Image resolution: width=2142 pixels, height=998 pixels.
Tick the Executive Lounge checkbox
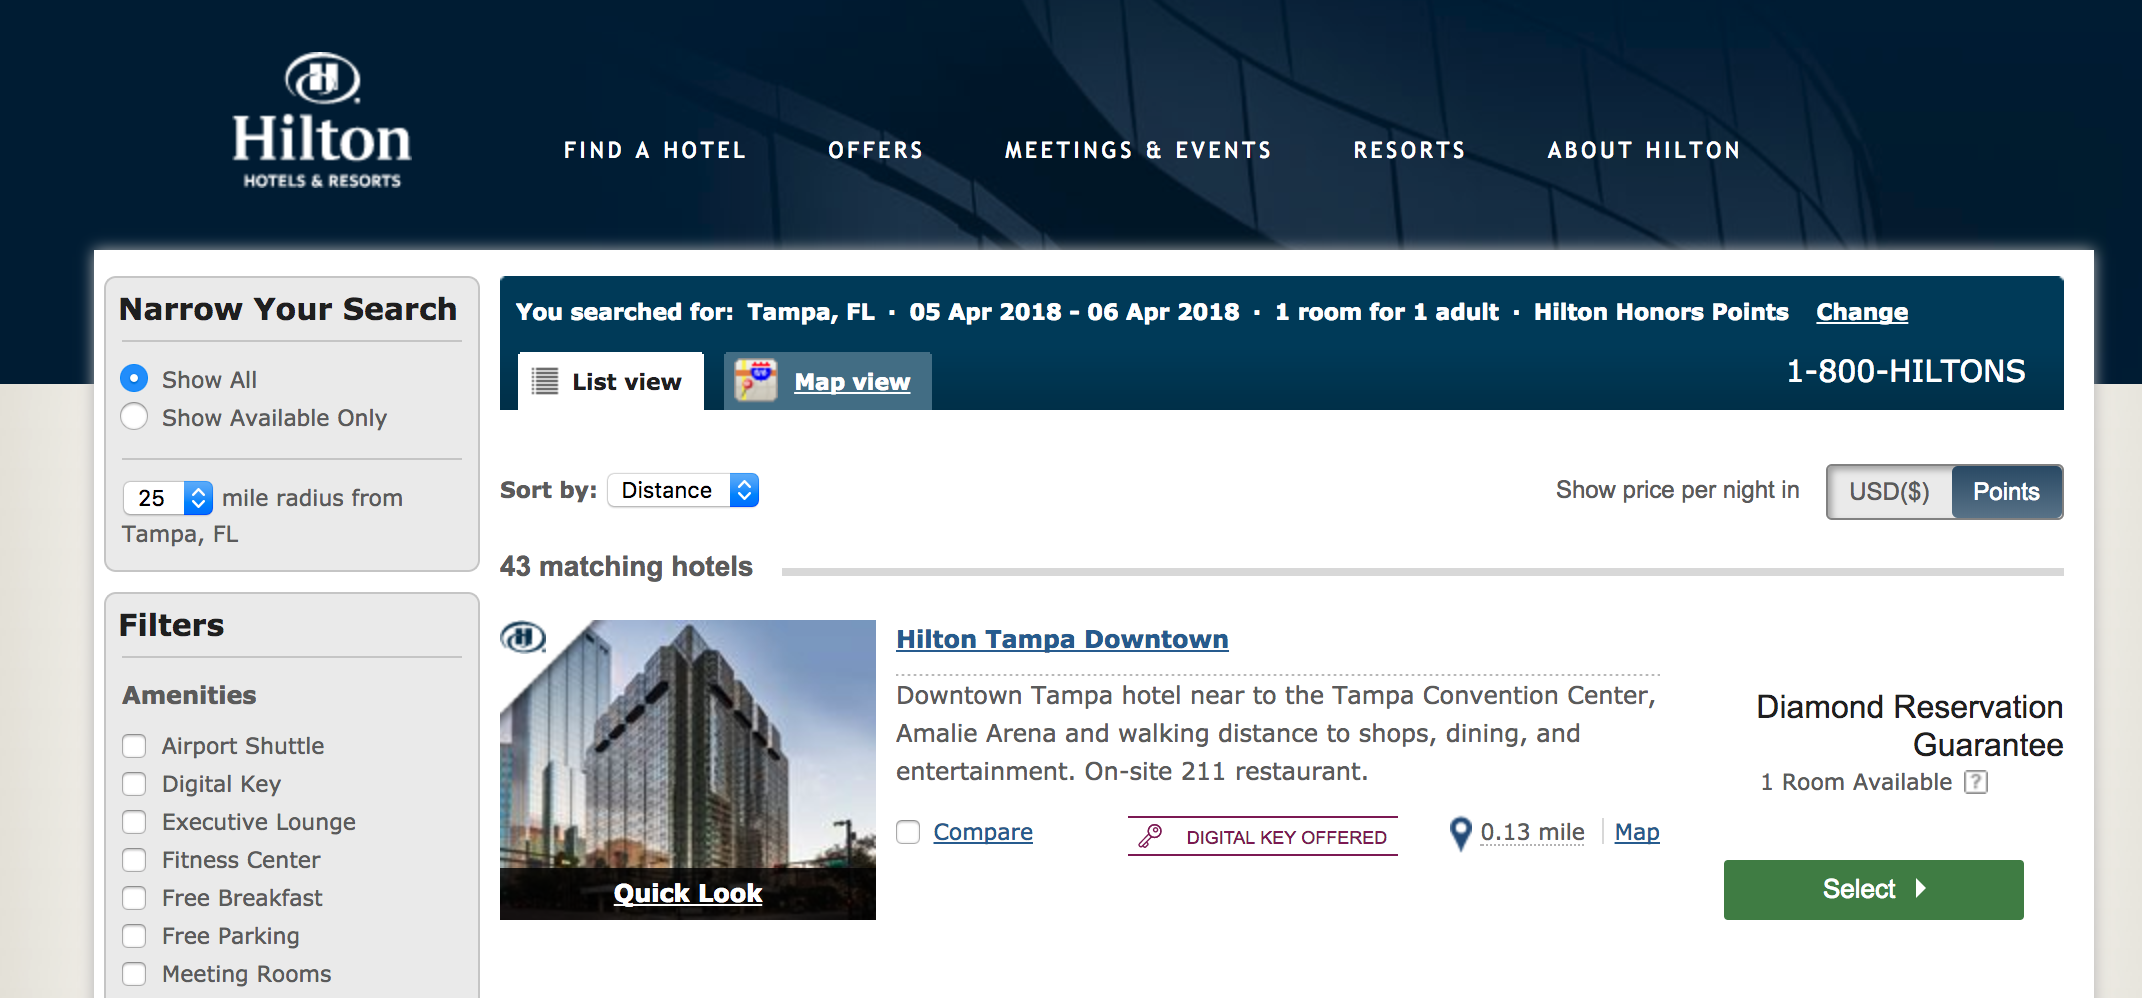pos(134,822)
